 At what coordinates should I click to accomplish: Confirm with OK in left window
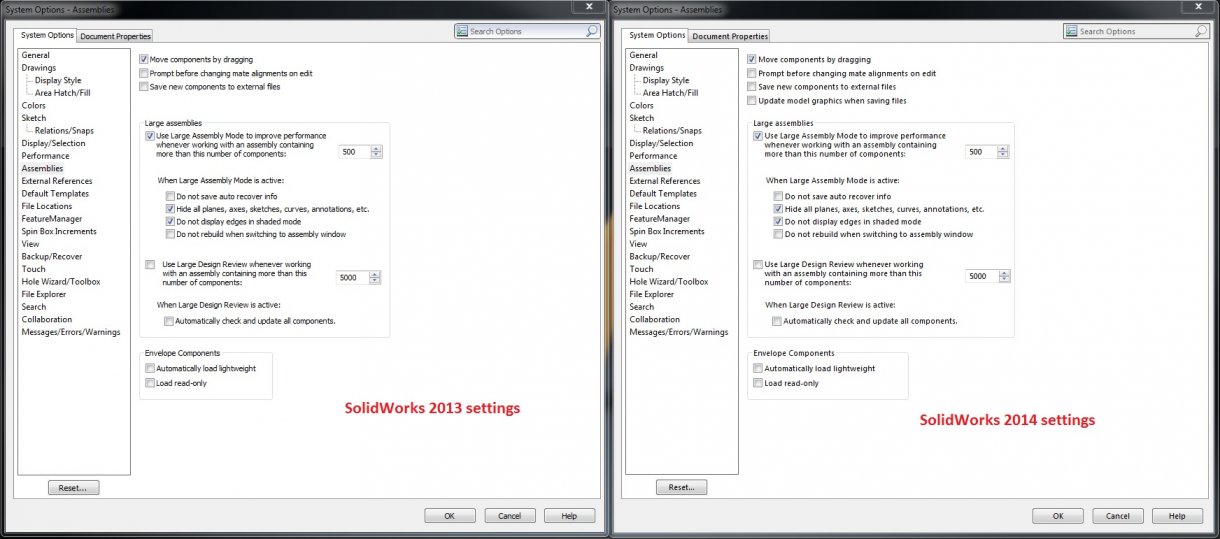[450, 516]
